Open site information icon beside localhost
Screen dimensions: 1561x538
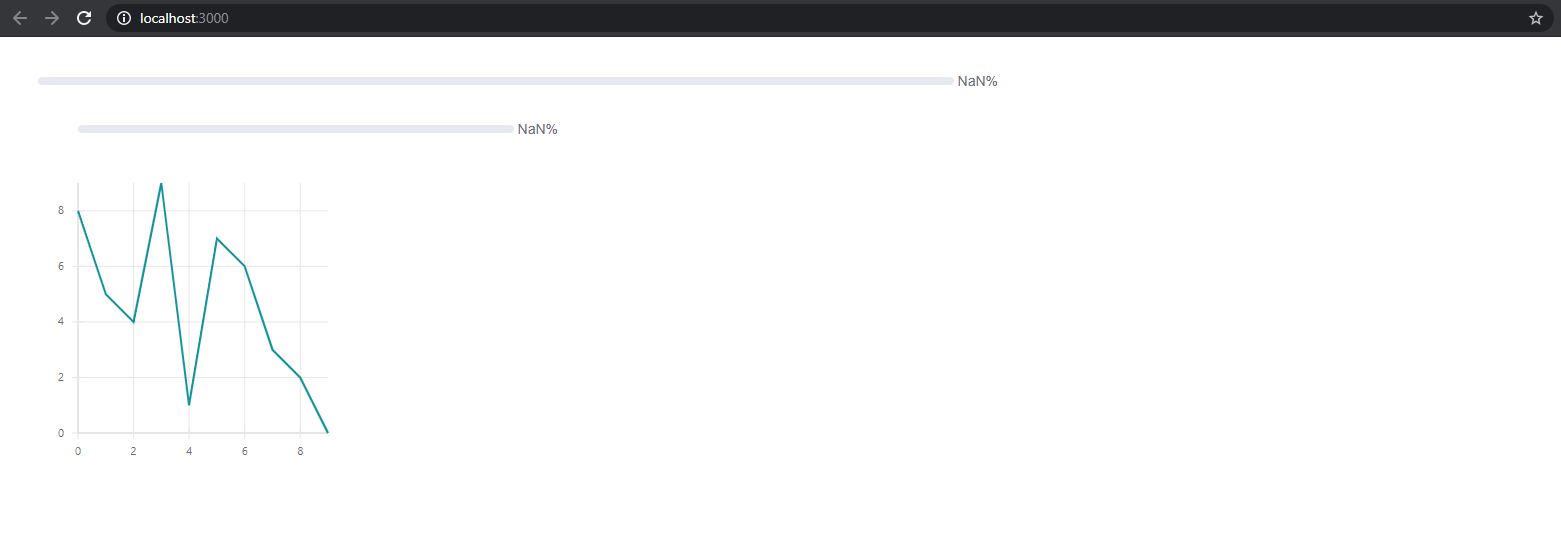tap(124, 18)
